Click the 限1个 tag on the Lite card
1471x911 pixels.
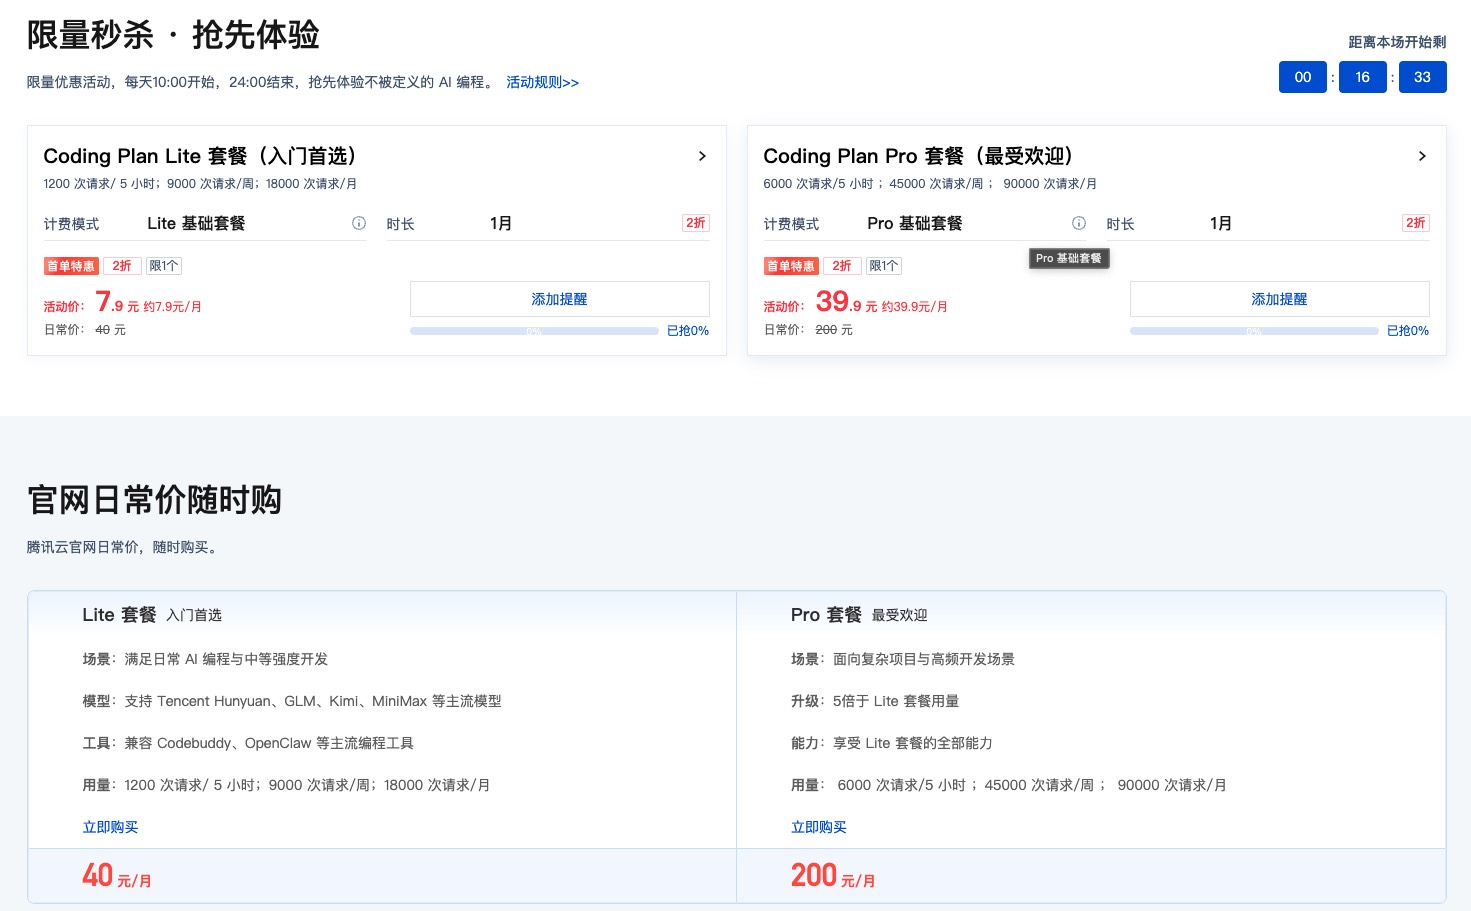(x=163, y=265)
